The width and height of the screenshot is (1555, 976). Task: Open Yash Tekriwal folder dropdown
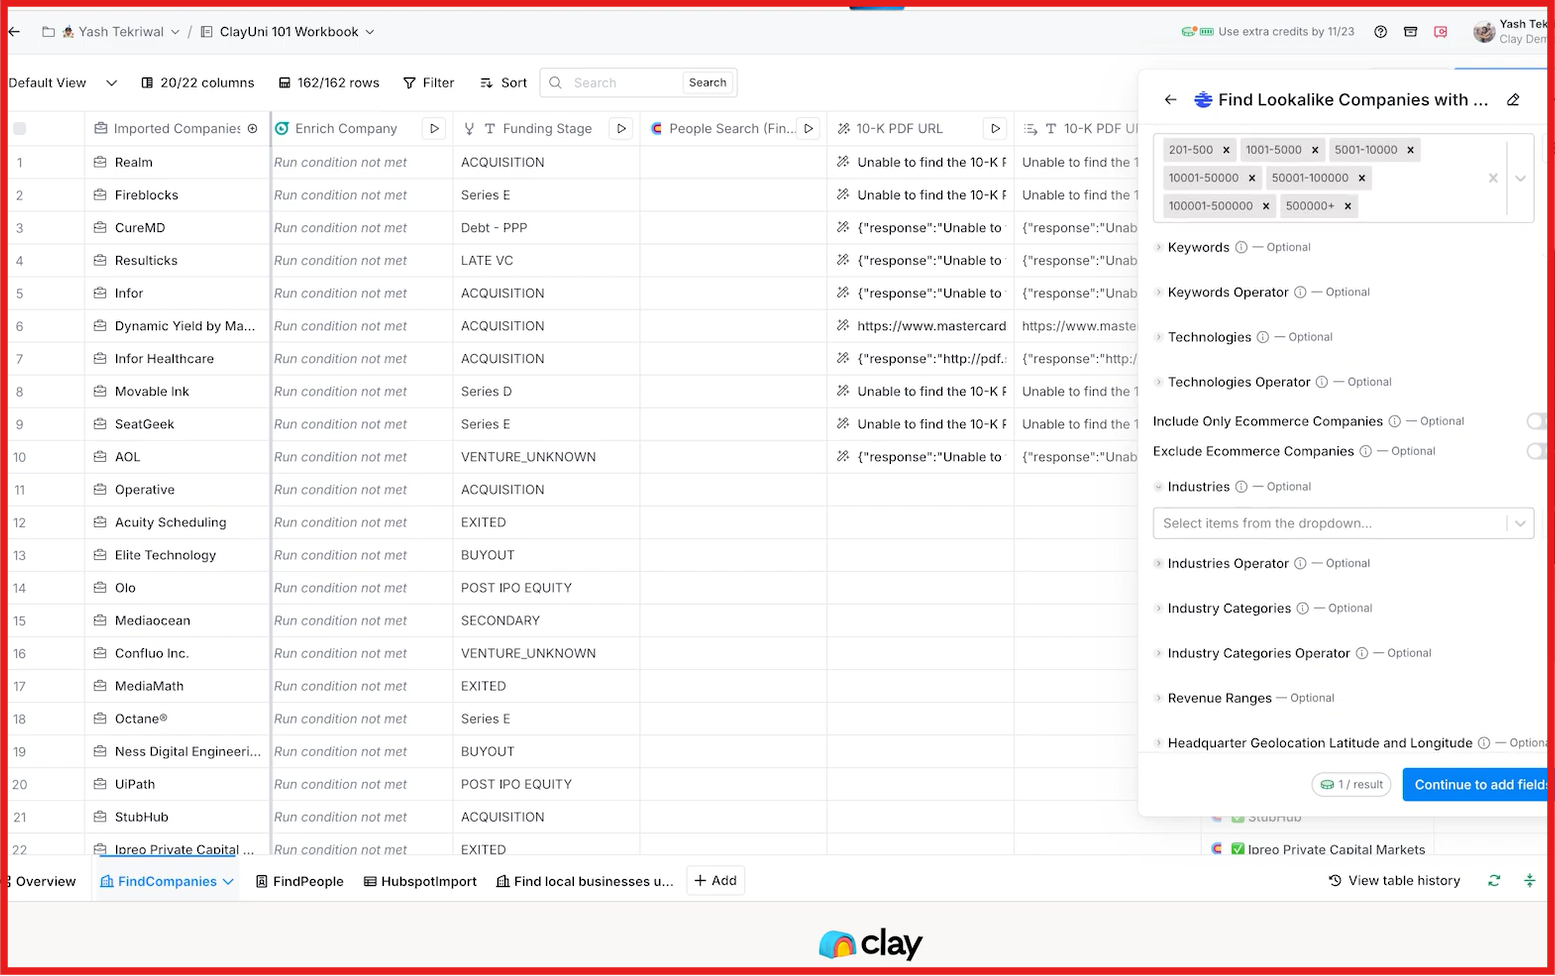click(x=121, y=32)
